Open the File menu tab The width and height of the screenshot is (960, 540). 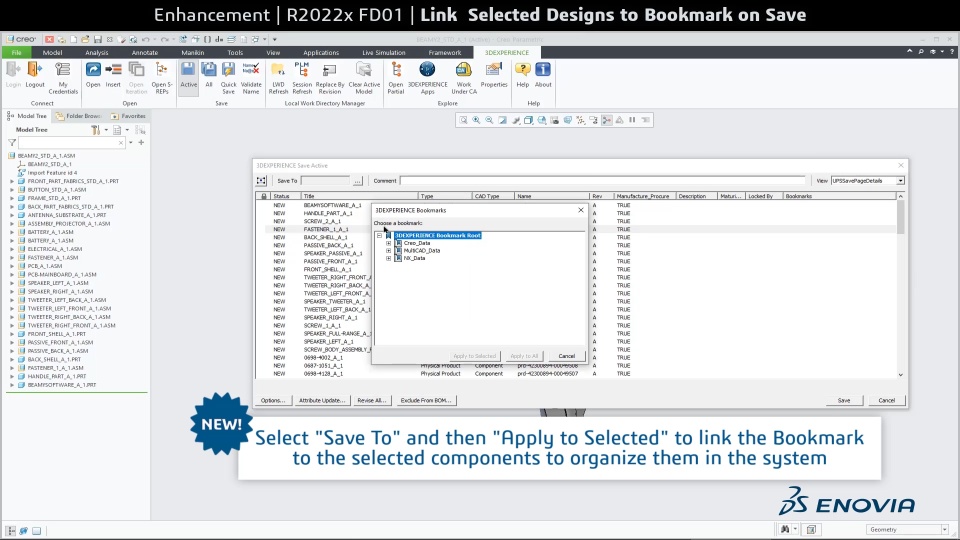(17, 53)
